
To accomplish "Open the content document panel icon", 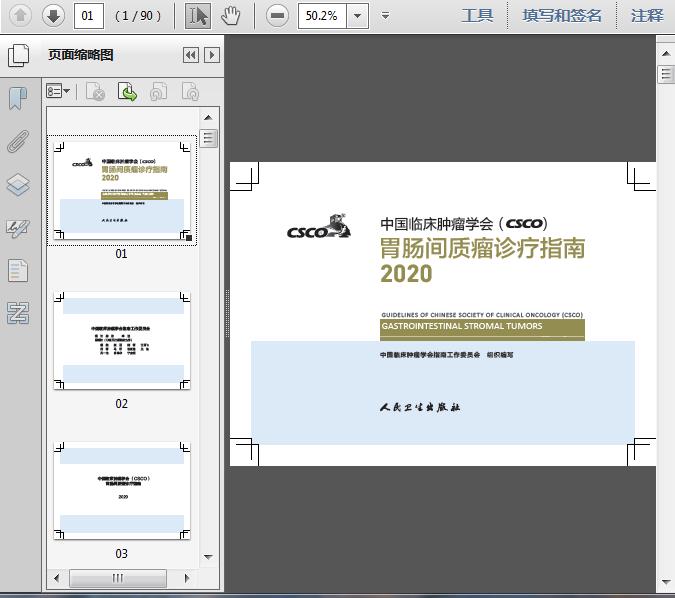I will click(x=18, y=270).
